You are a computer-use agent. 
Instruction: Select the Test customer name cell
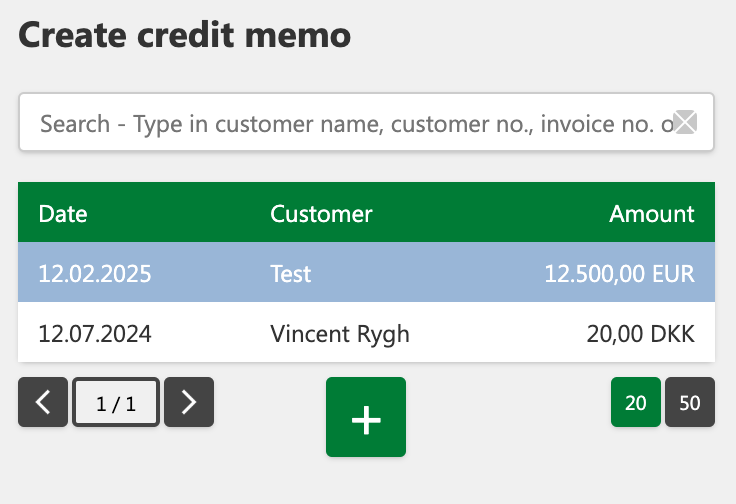coord(291,274)
